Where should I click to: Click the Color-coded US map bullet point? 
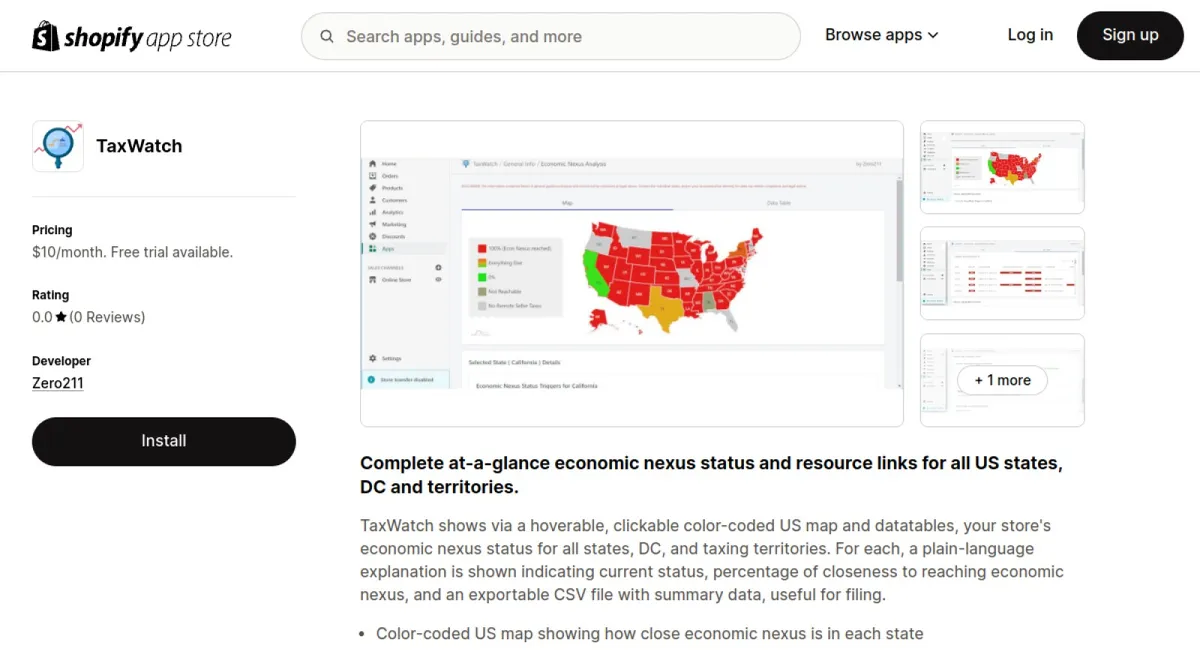click(650, 633)
